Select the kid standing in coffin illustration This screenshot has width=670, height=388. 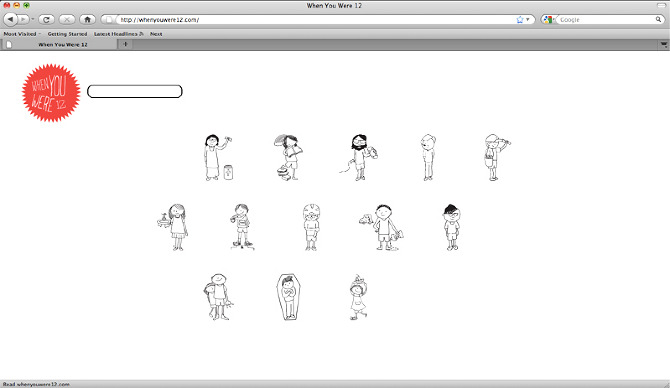click(x=288, y=297)
